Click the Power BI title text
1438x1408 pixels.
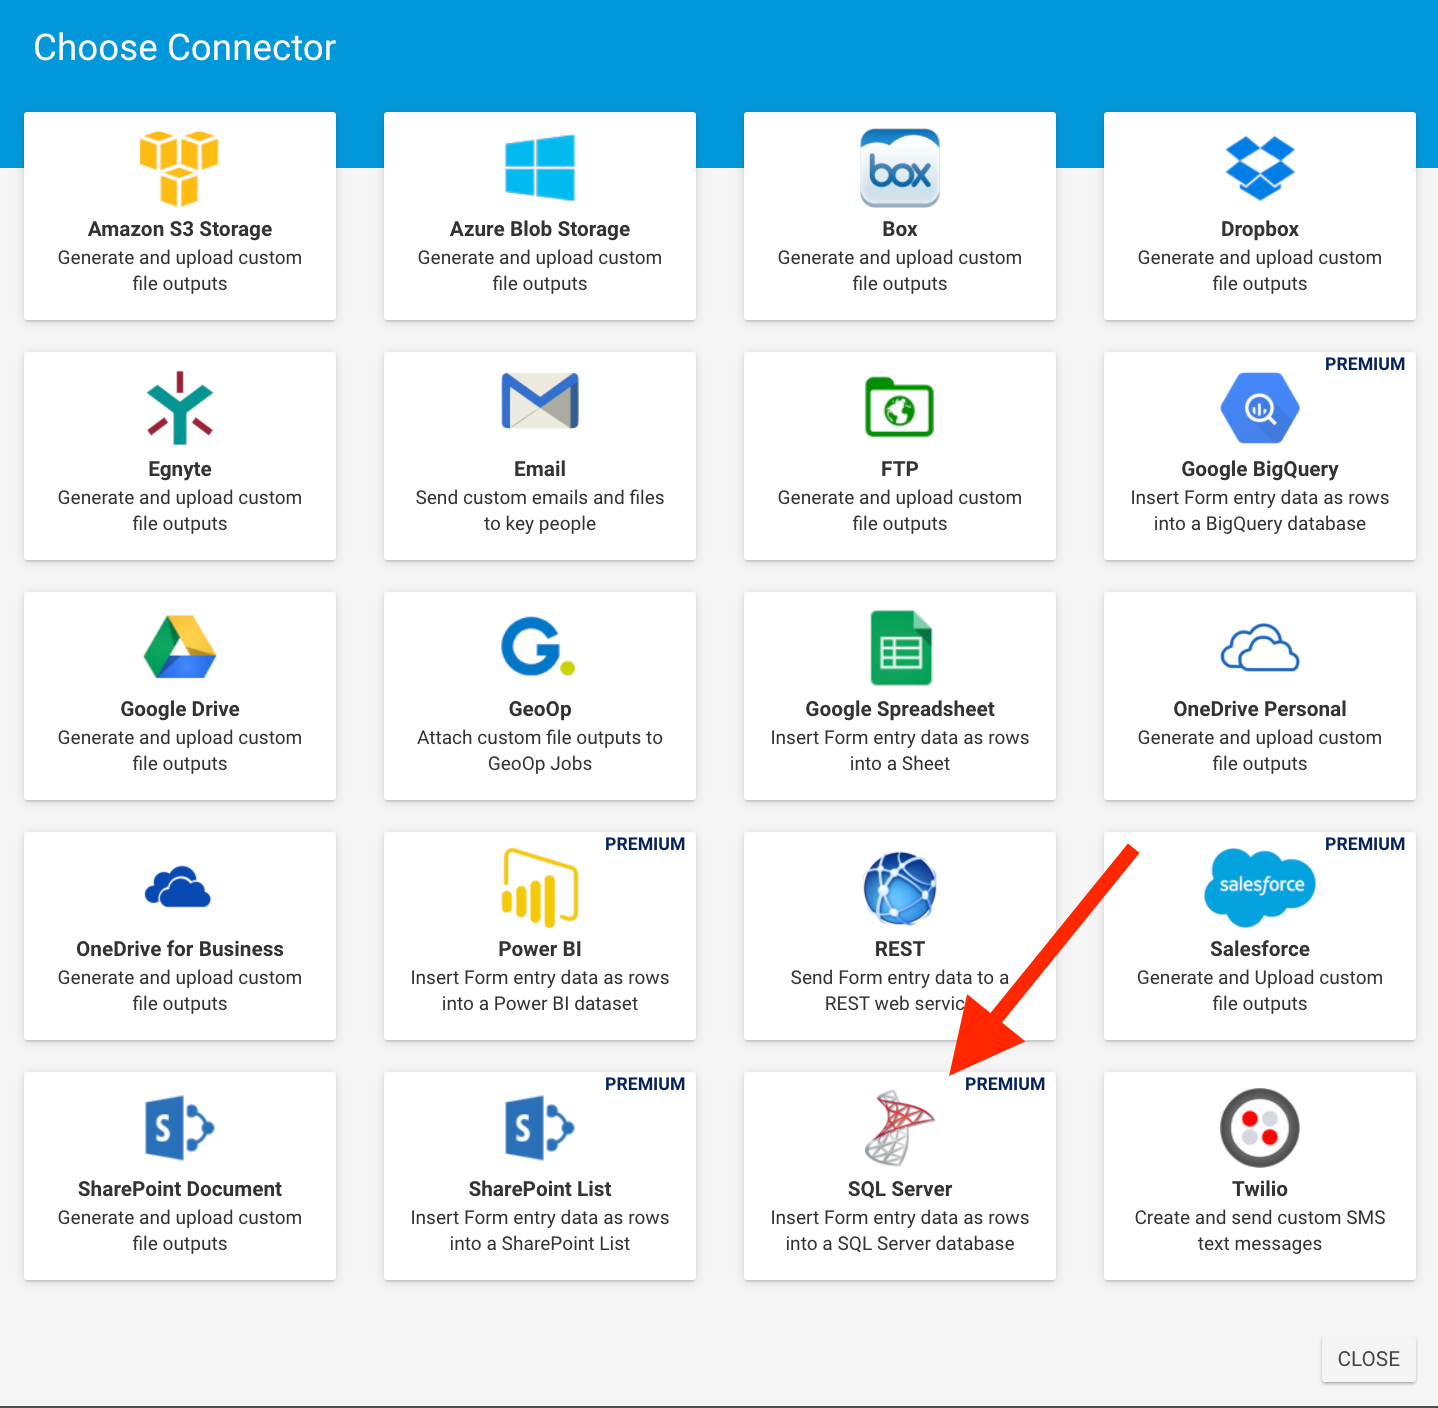540,949
